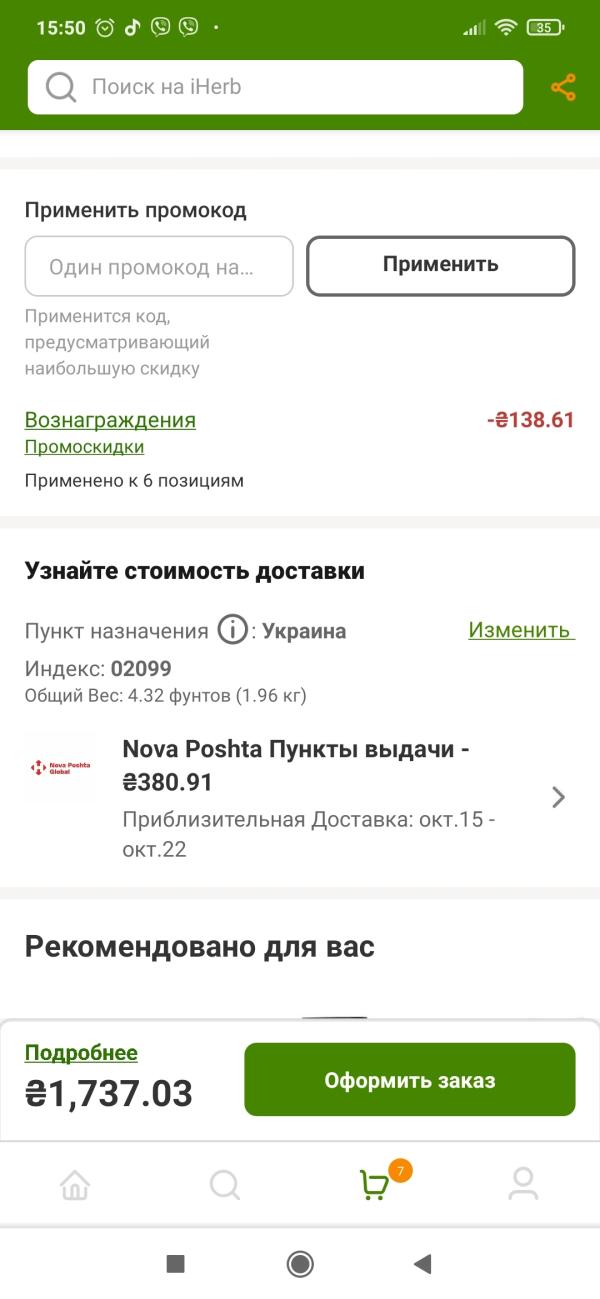Open the Промоскидки link
The height and width of the screenshot is (1299, 600).
tap(84, 447)
